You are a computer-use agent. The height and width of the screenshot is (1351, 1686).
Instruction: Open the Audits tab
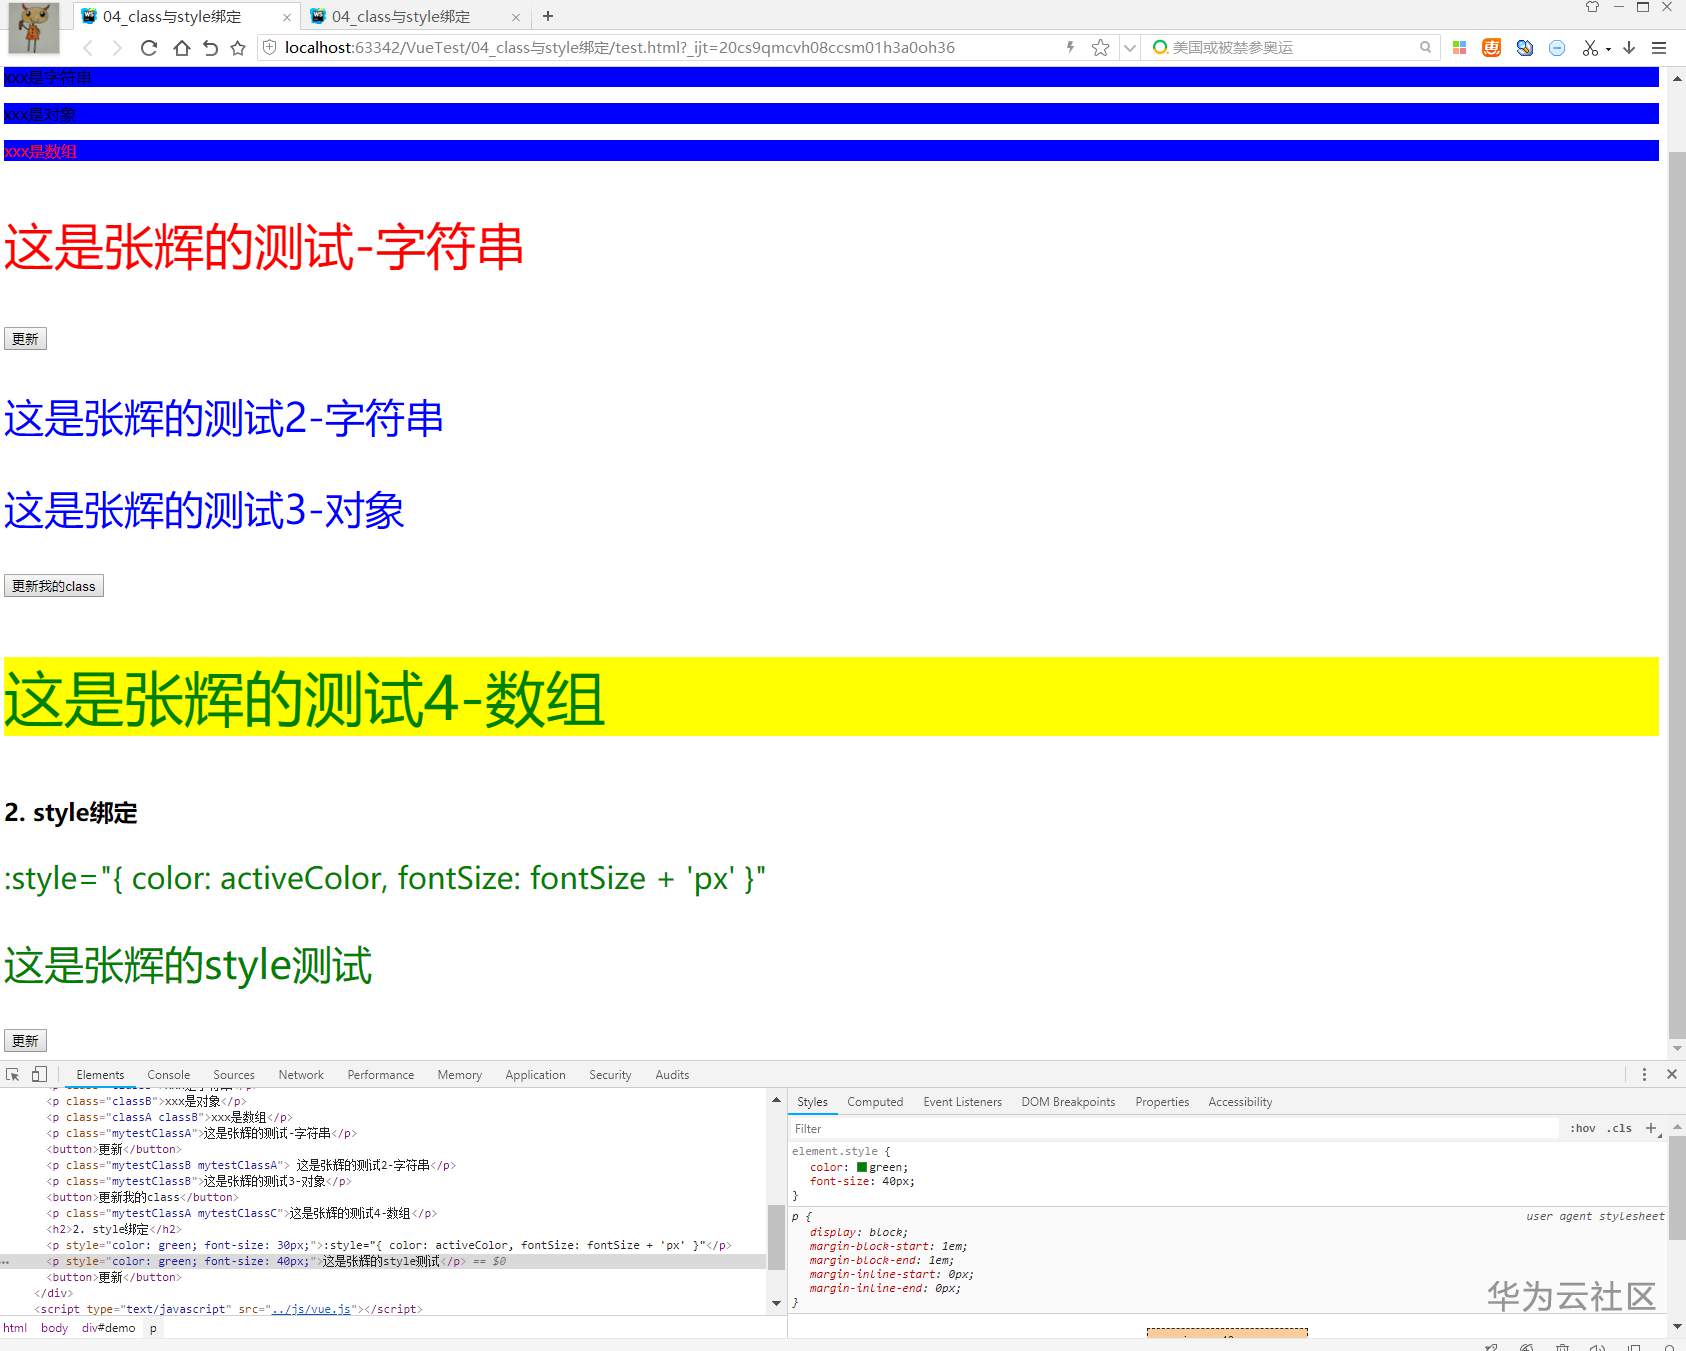672,1075
